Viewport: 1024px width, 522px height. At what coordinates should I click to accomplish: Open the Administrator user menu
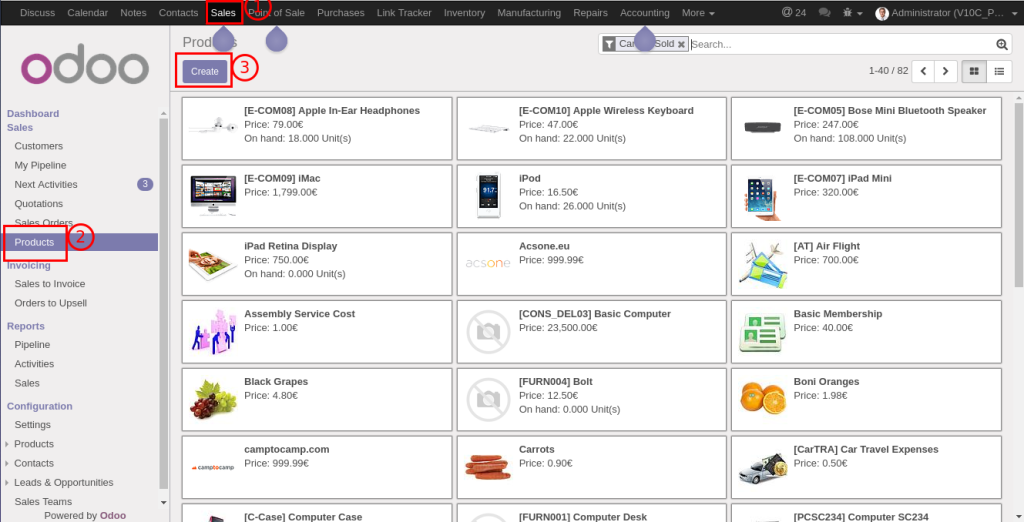coord(944,12)
